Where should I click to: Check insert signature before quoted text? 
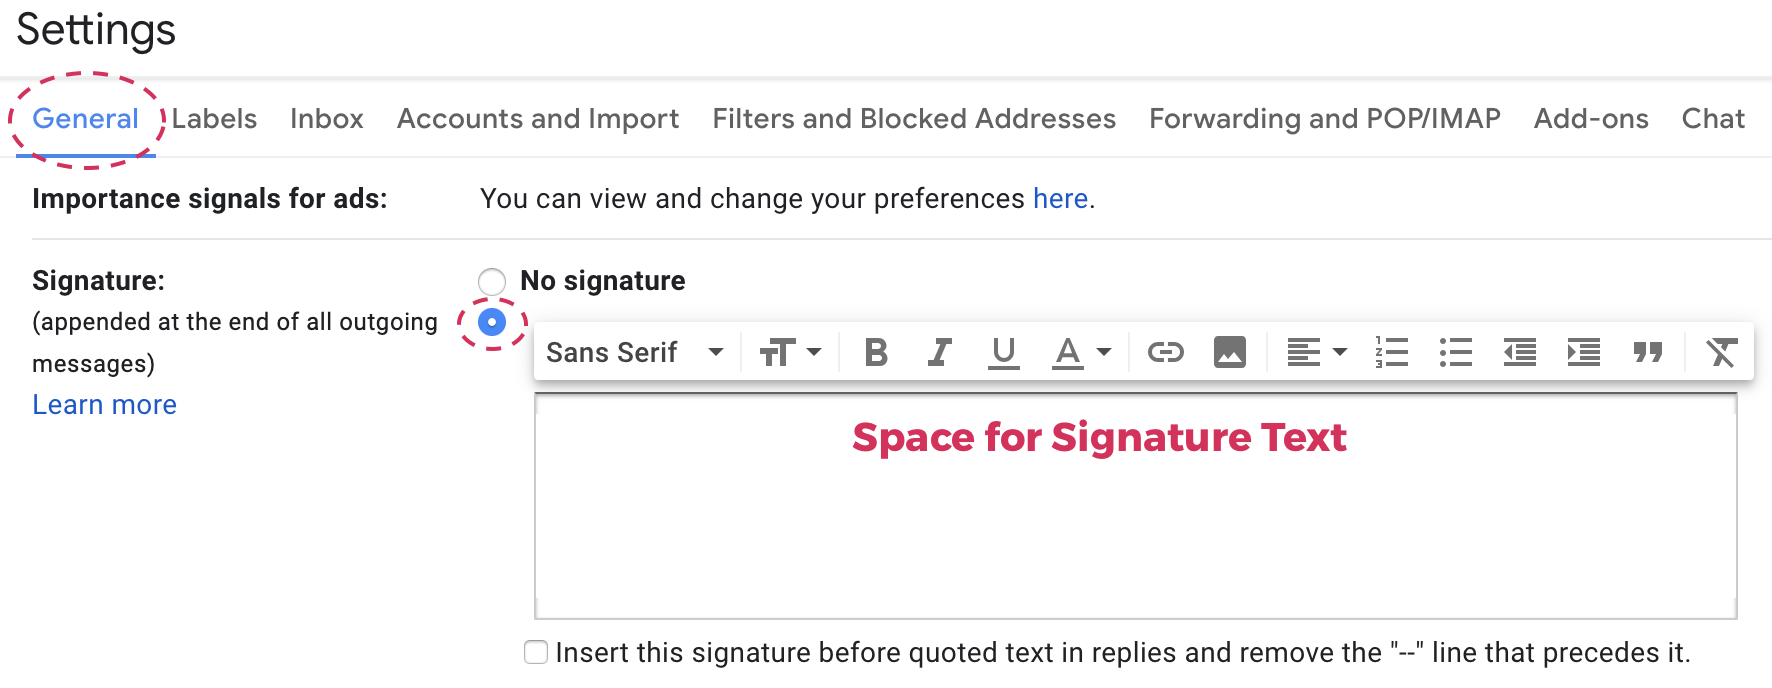(x=535, y=651)
